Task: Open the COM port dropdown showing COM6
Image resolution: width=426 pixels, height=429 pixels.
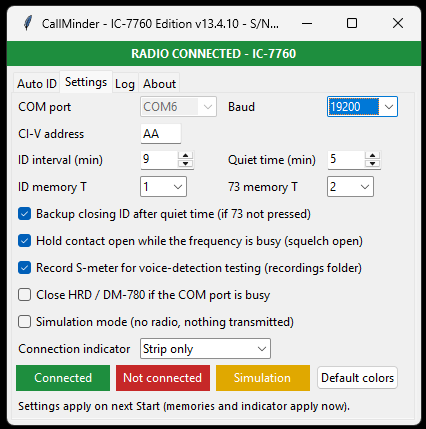Action: click(x=178, y=107)
